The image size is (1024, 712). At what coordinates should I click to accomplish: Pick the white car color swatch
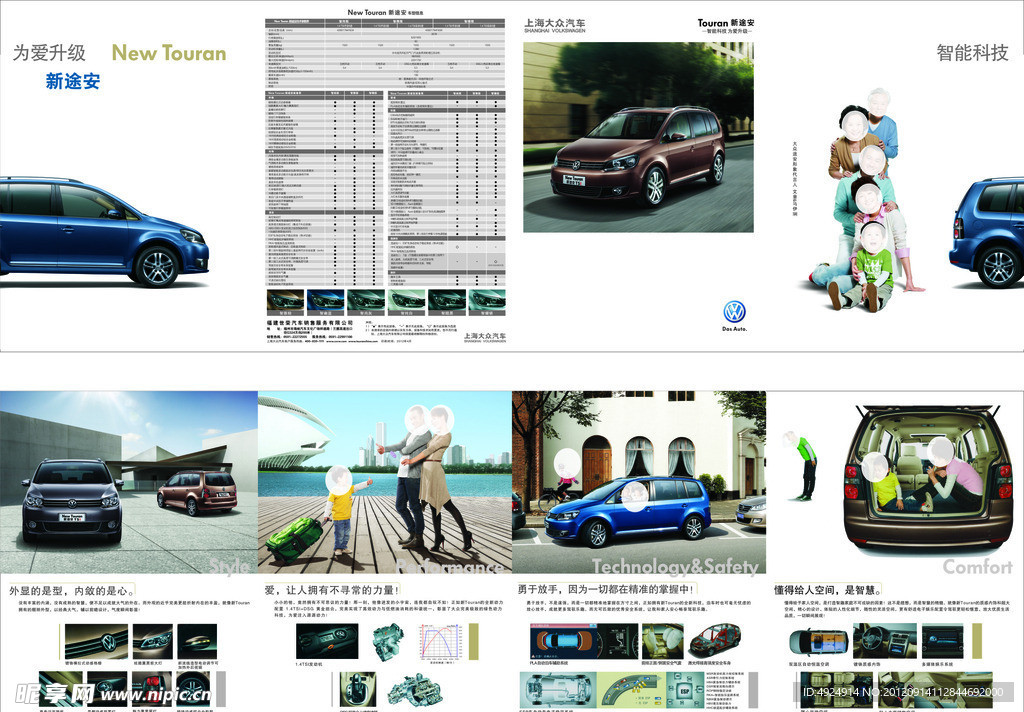point(405,300)
